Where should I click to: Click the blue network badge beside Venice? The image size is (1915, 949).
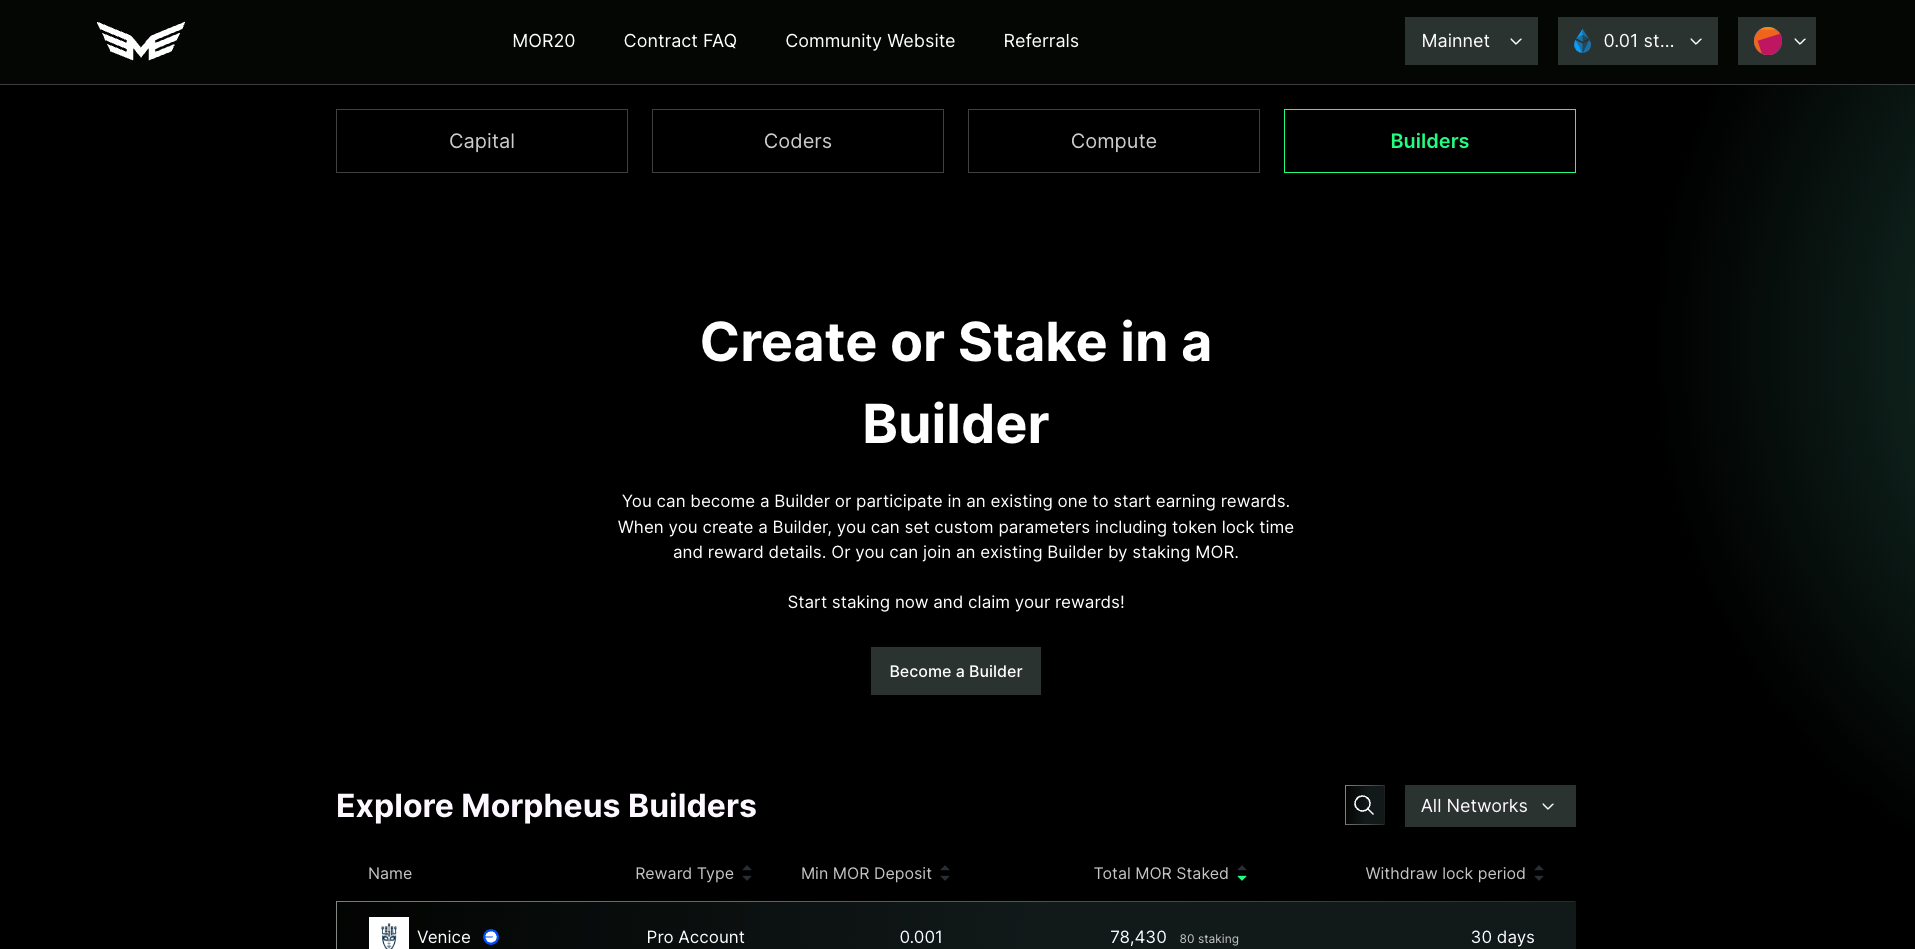491,937
